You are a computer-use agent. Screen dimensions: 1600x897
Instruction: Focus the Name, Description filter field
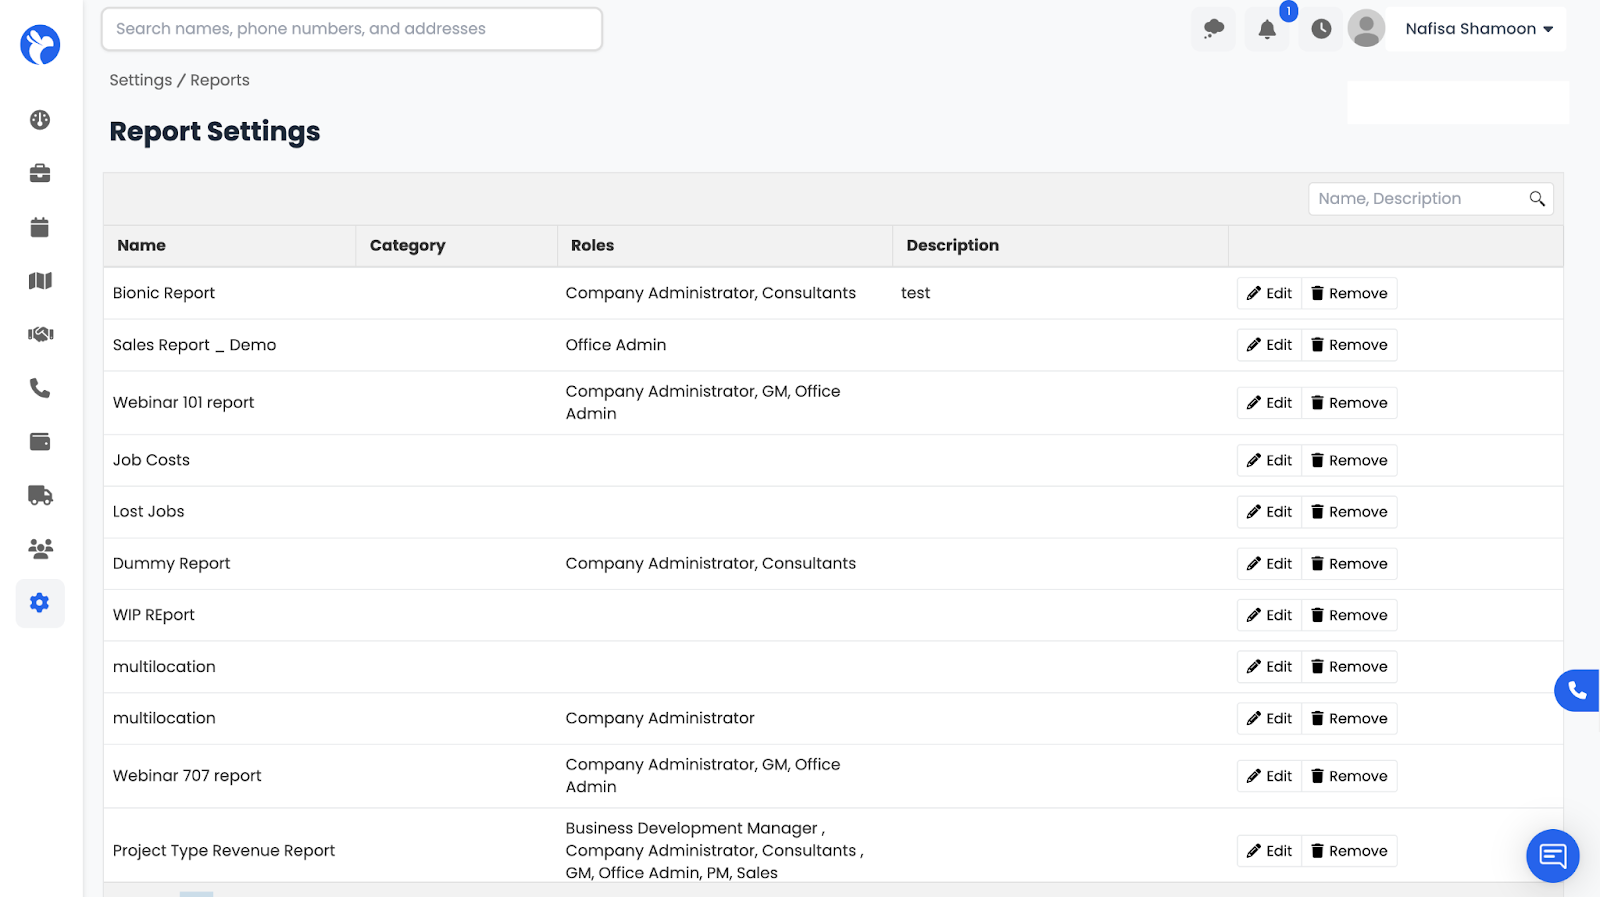coord(1419,199)
